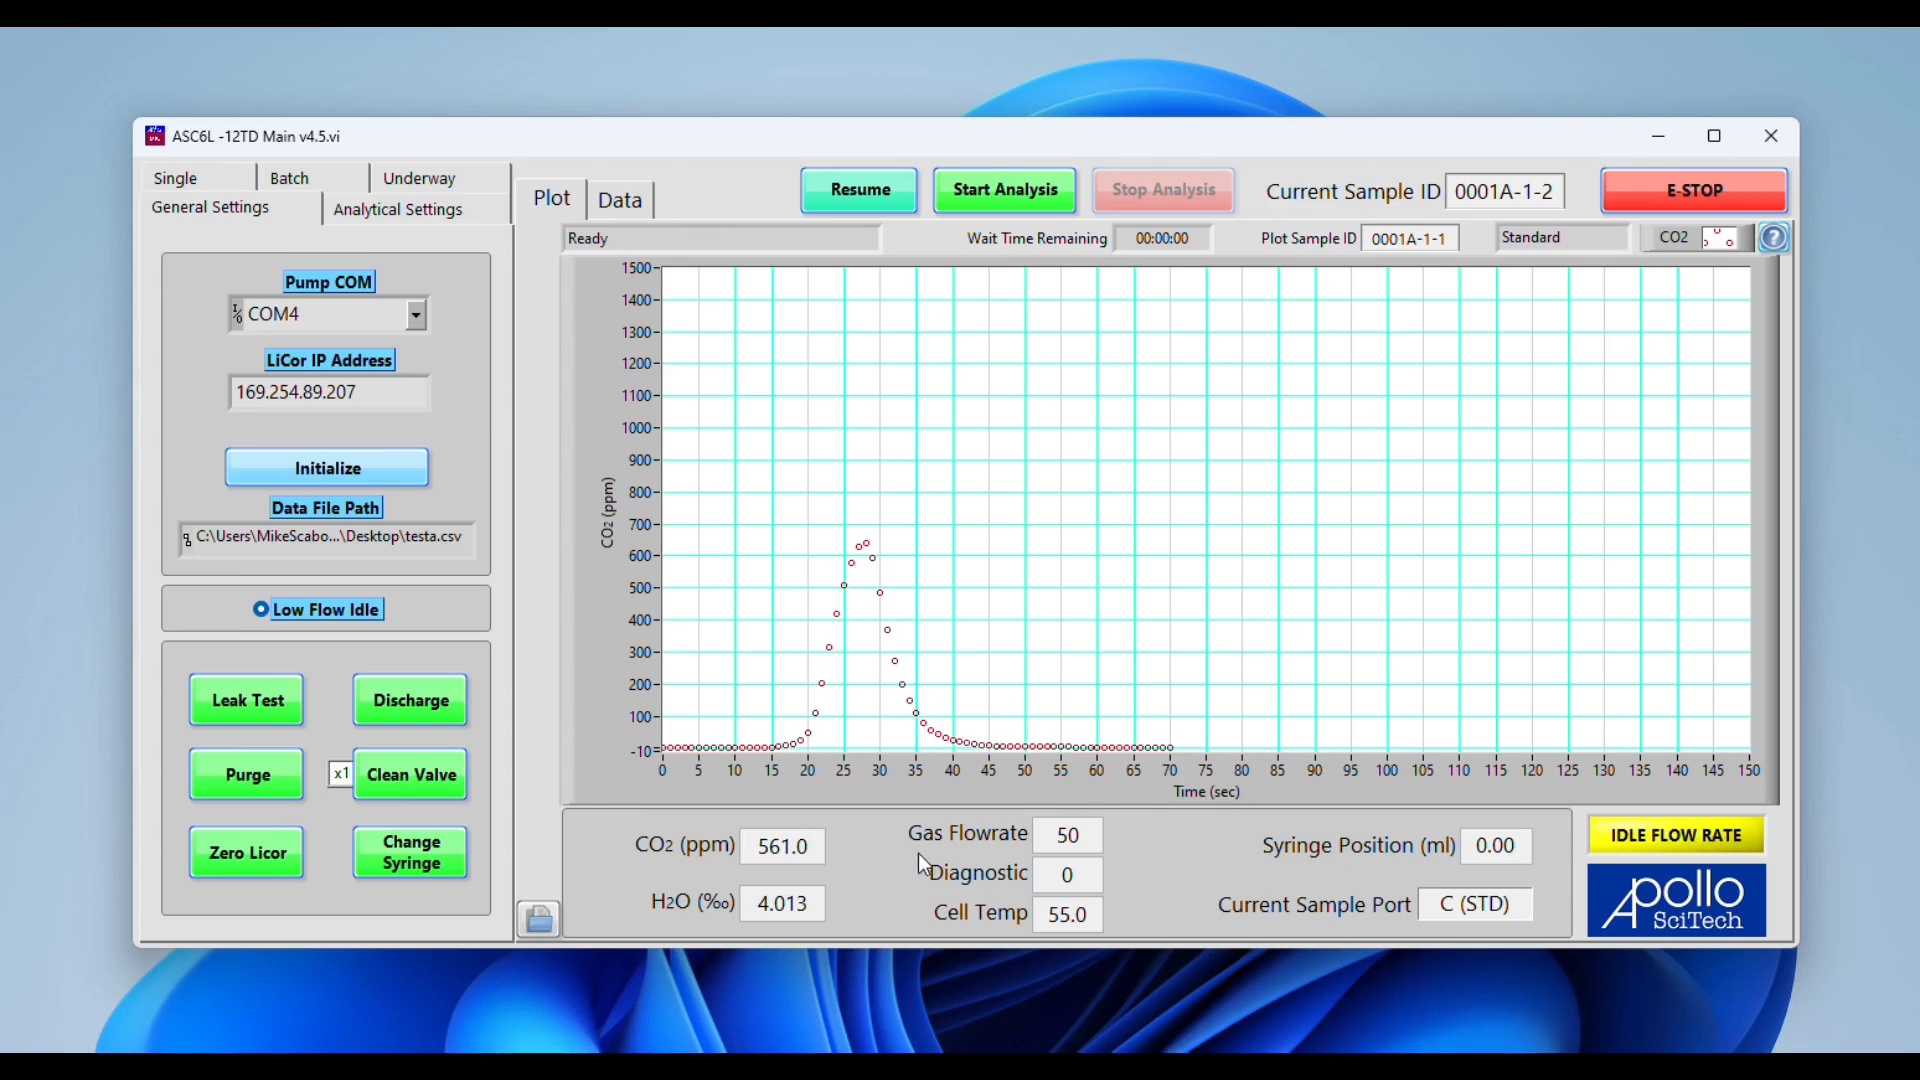The image size is (1920, 1080).
Task: Switch to the Data tab
Action: coord(620,200)
